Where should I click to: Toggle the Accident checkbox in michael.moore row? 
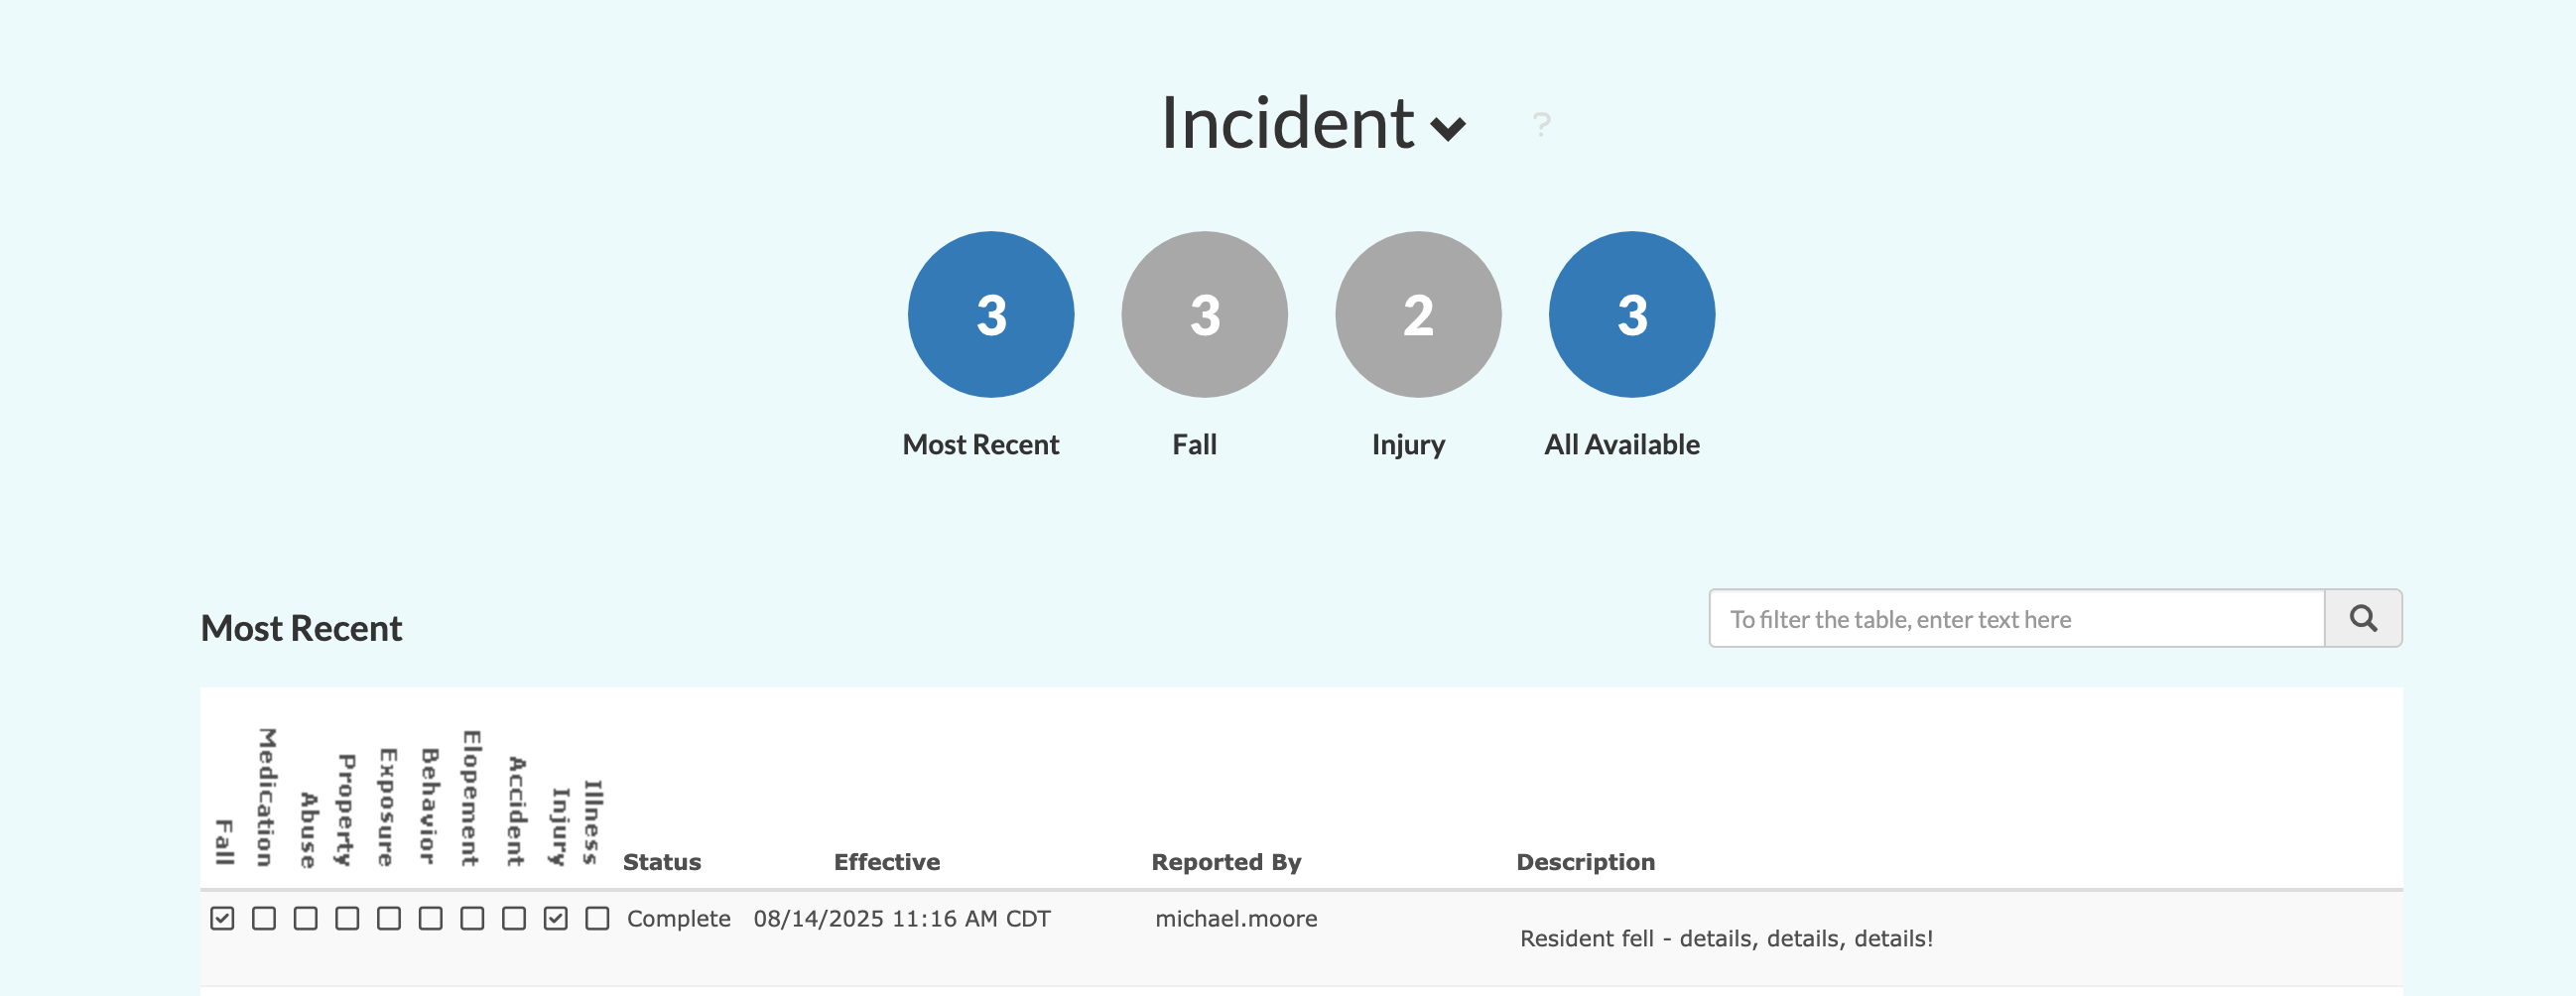tap(514, 918)
